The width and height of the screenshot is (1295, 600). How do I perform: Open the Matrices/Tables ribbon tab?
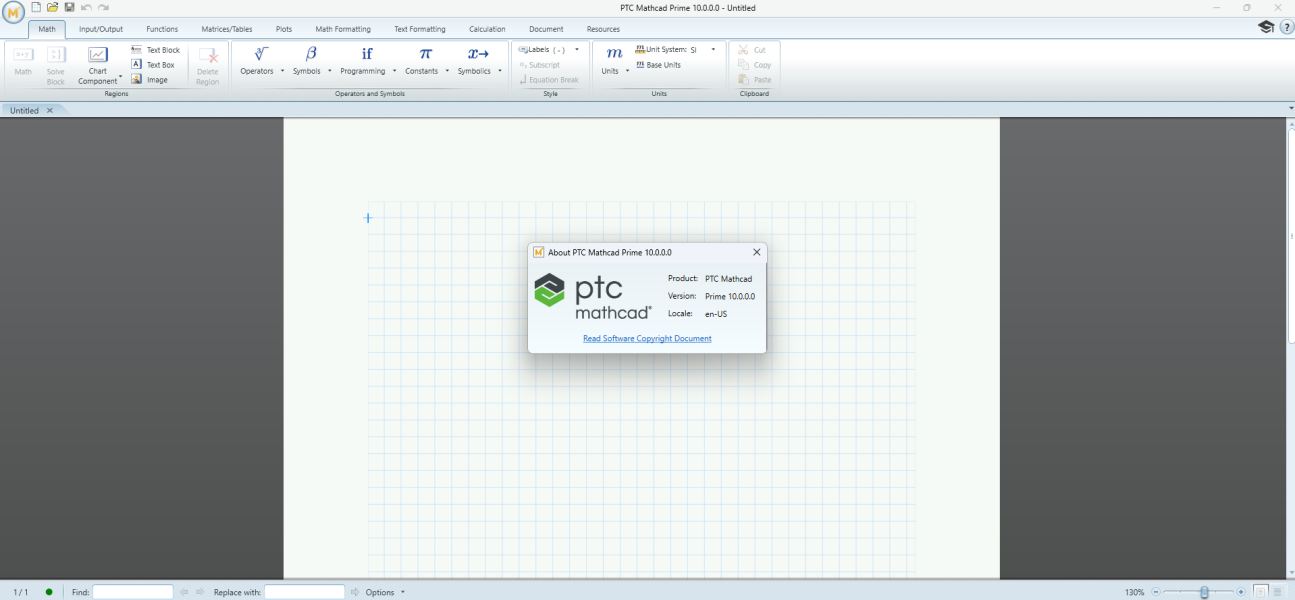[x=227, y=29]
